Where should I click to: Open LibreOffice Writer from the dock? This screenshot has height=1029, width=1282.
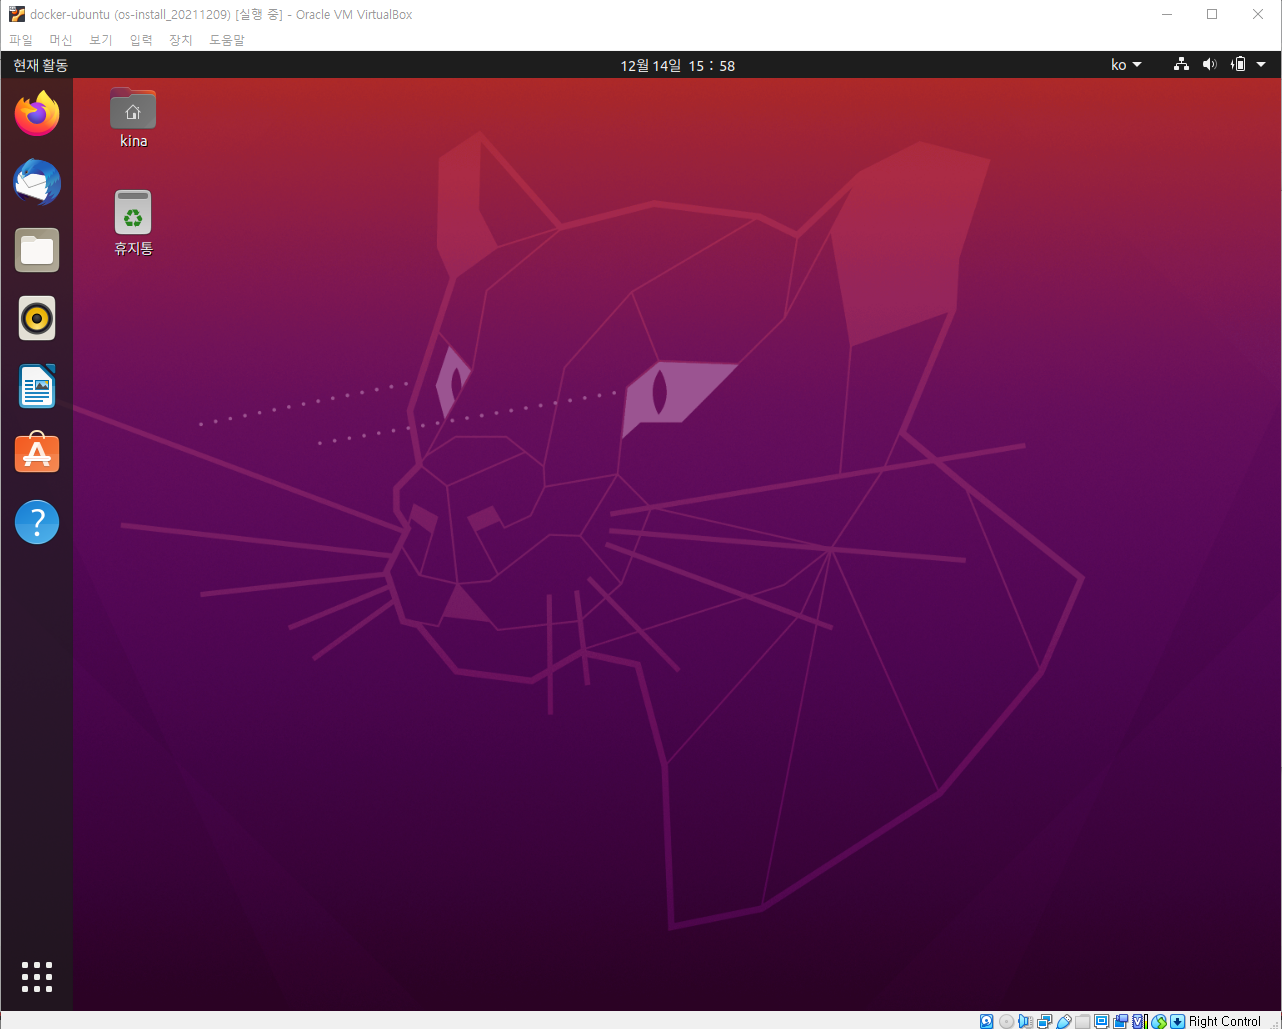pos(37,386)
